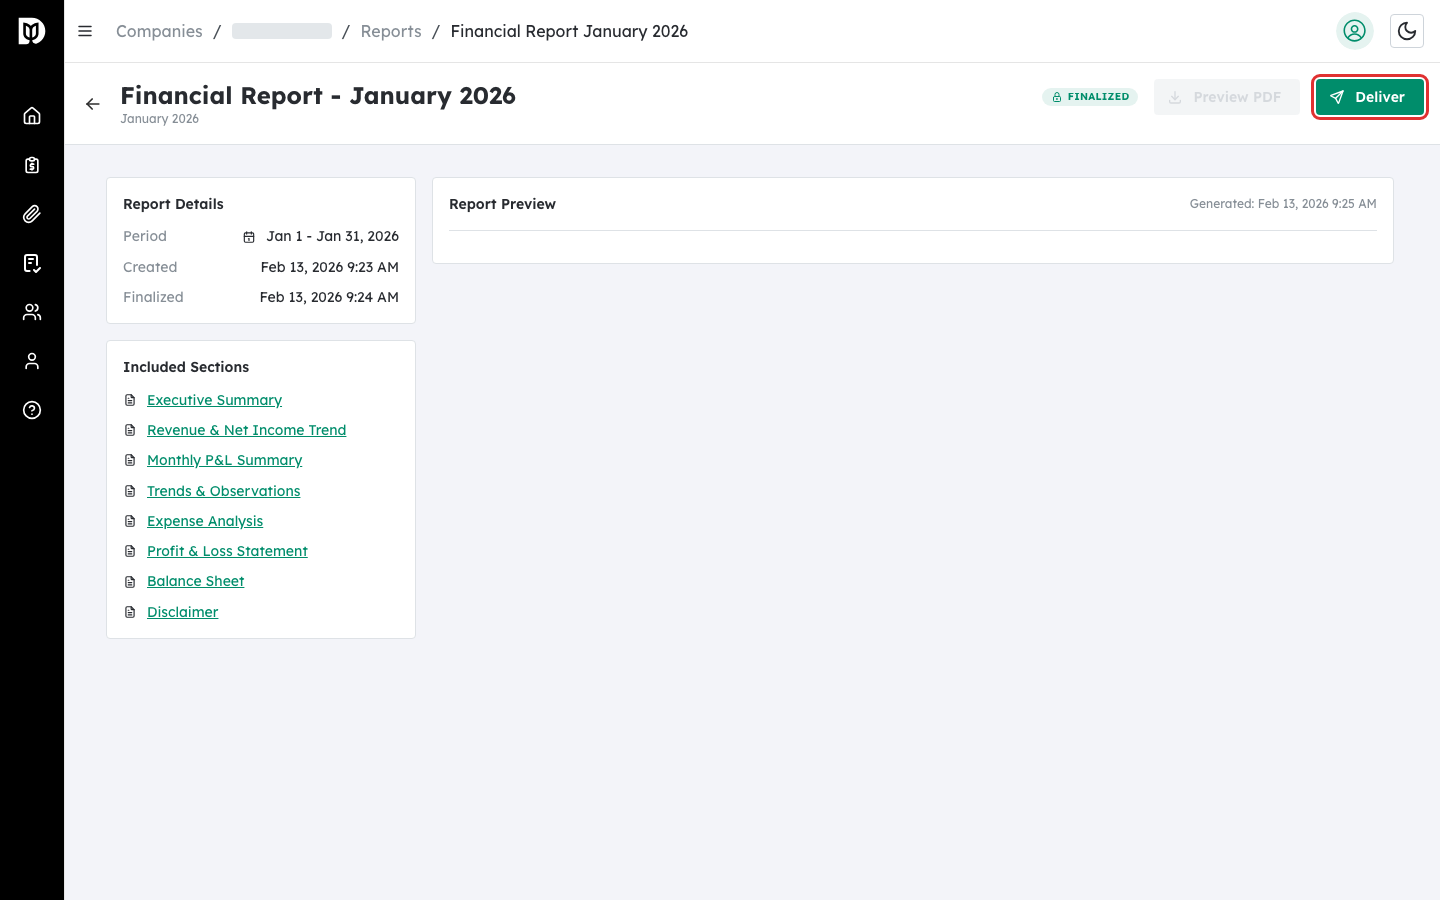View clients via the people icon

coord(32,311)
